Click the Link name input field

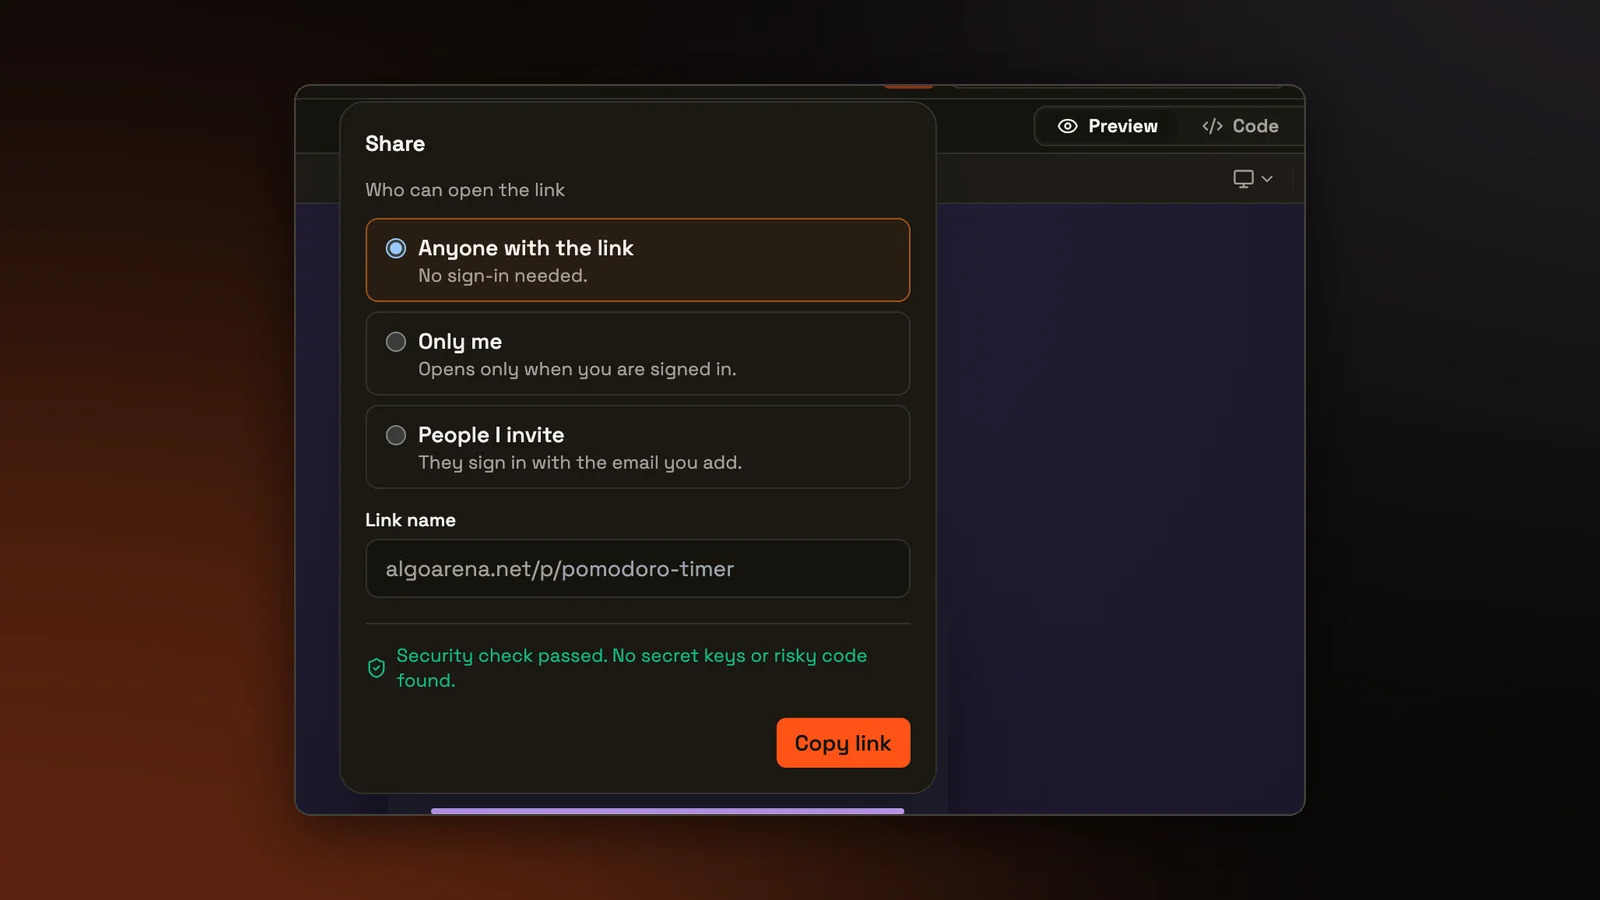click(x=637, y=569)
